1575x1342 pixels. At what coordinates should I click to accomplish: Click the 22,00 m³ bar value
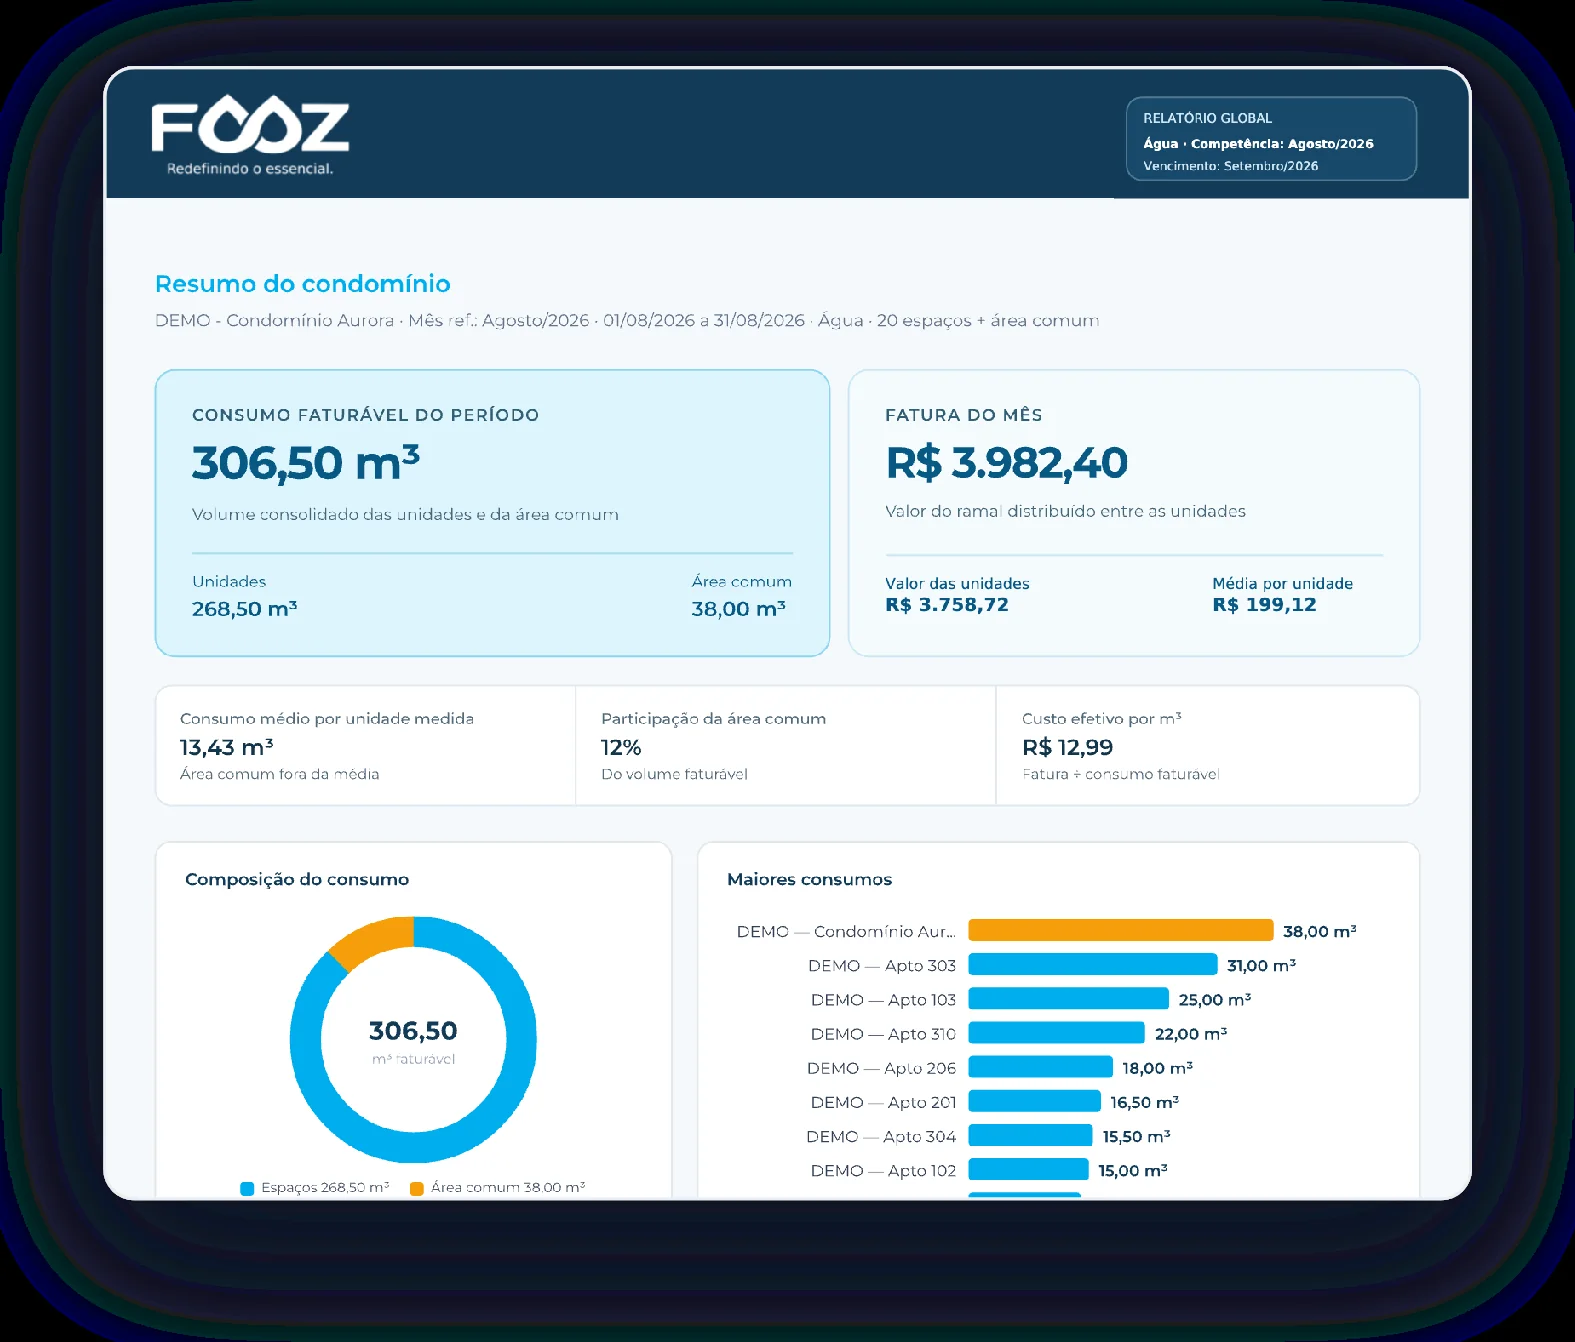(1191, 1033)
